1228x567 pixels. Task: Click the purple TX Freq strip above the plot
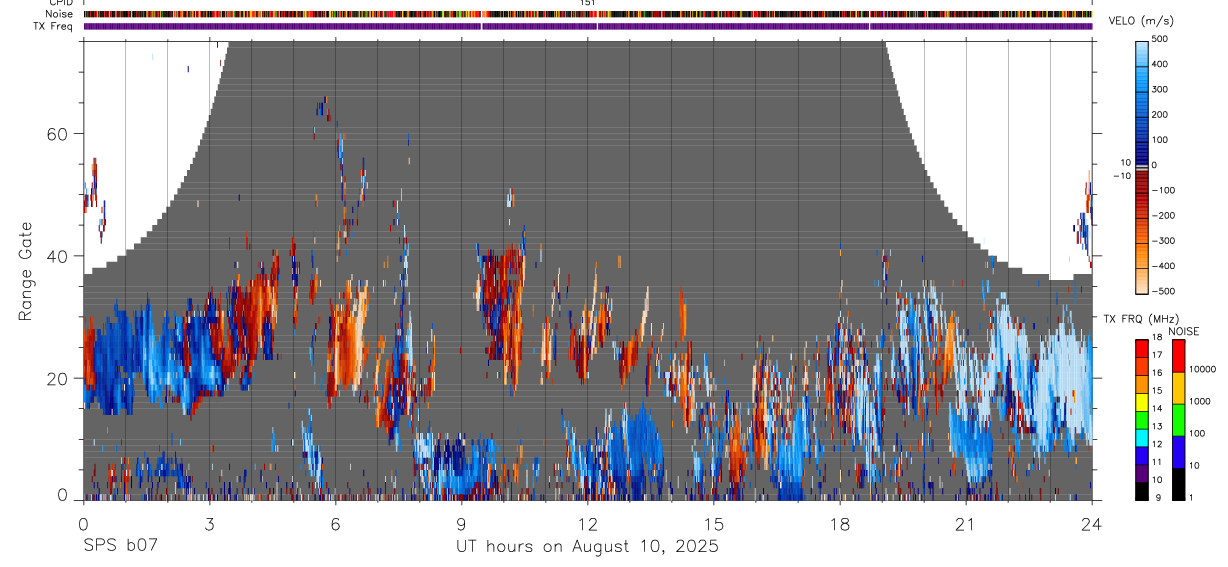click(x=588, y=26)
